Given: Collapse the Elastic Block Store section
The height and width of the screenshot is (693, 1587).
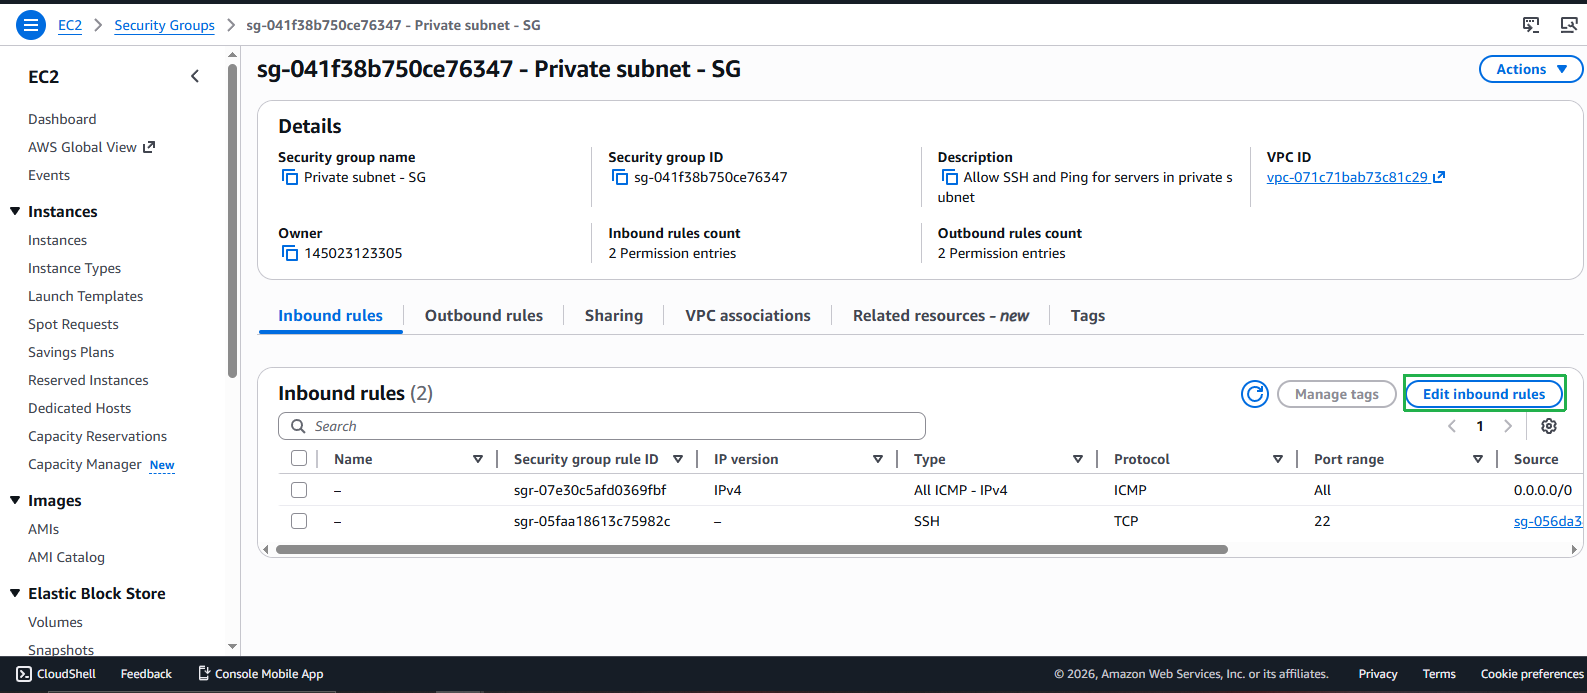Looking at the screenshot, I should pos(15,593).
